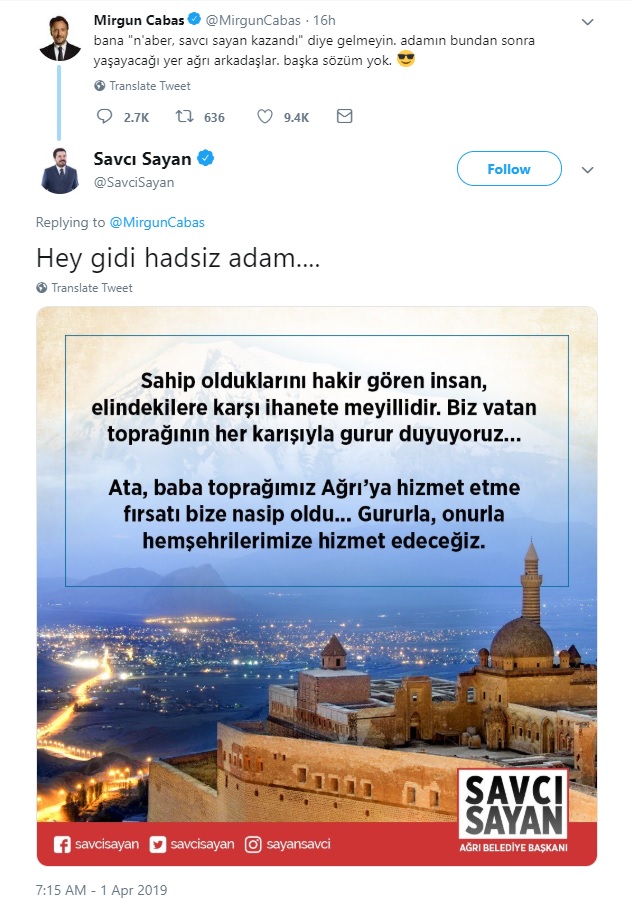
Task: Expand options chevron next to Follow button
Action: [x=587, y=170]
